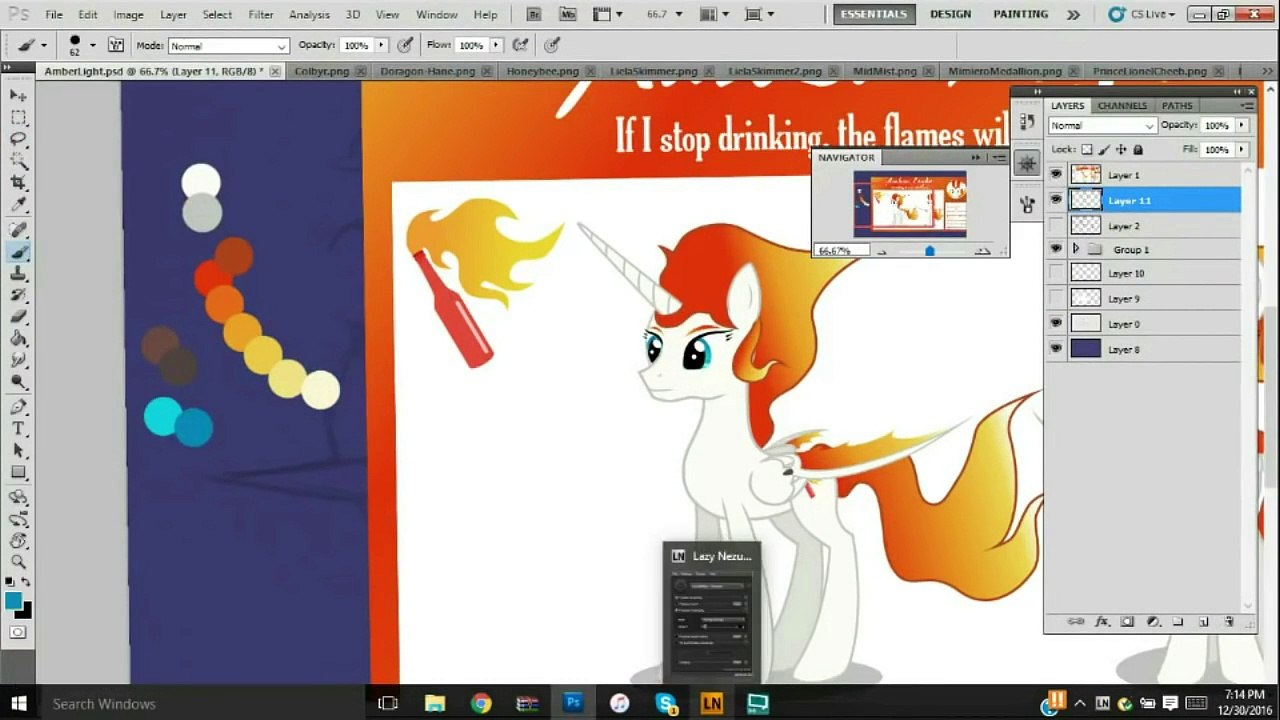Open Windows Start menu

pyautogui.click(x=18, y=703)
